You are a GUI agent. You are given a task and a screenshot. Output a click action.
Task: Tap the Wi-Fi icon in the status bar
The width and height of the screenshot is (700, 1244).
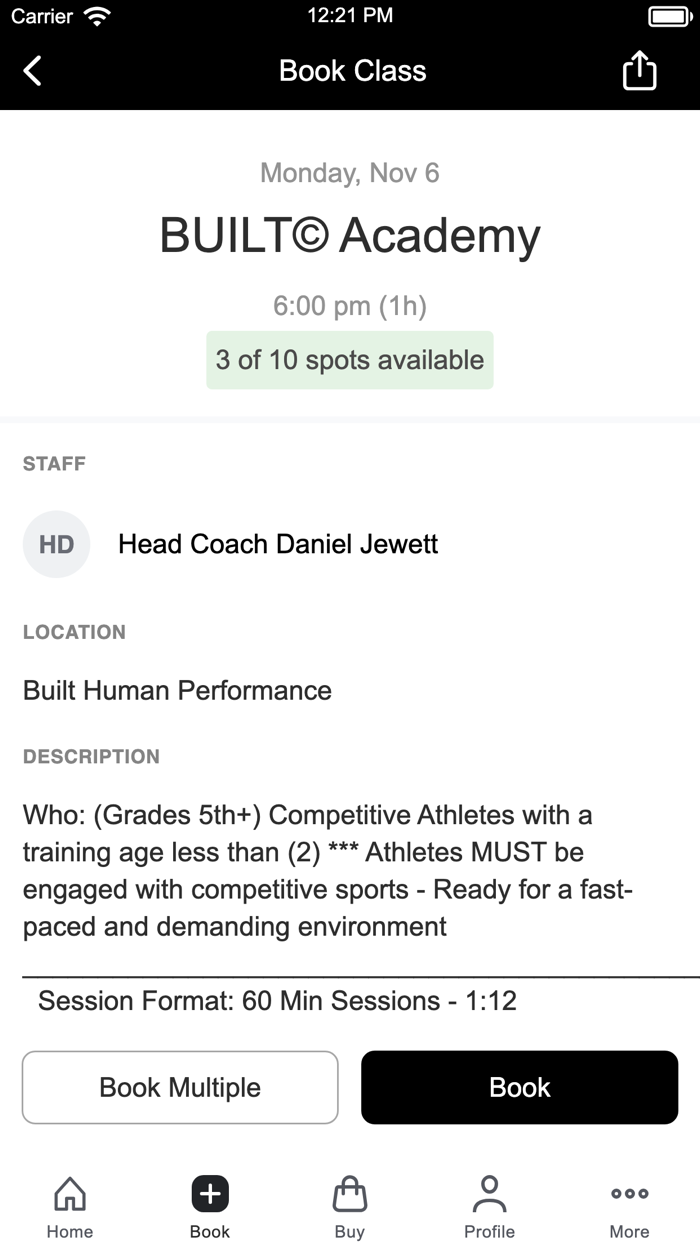pos(94,15)
